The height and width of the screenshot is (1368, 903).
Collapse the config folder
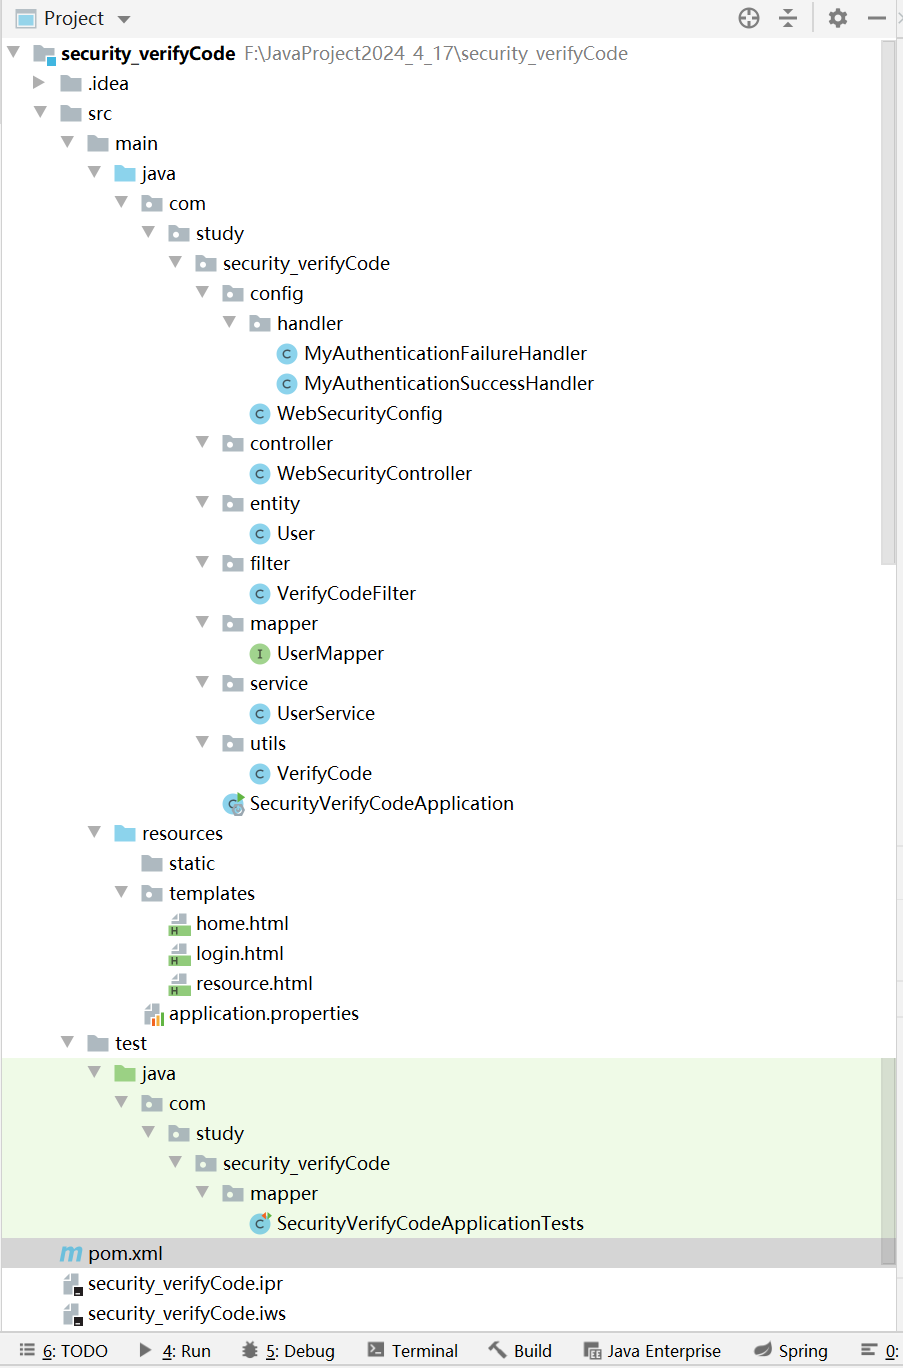pyautogui.click(x=203, y=293)
